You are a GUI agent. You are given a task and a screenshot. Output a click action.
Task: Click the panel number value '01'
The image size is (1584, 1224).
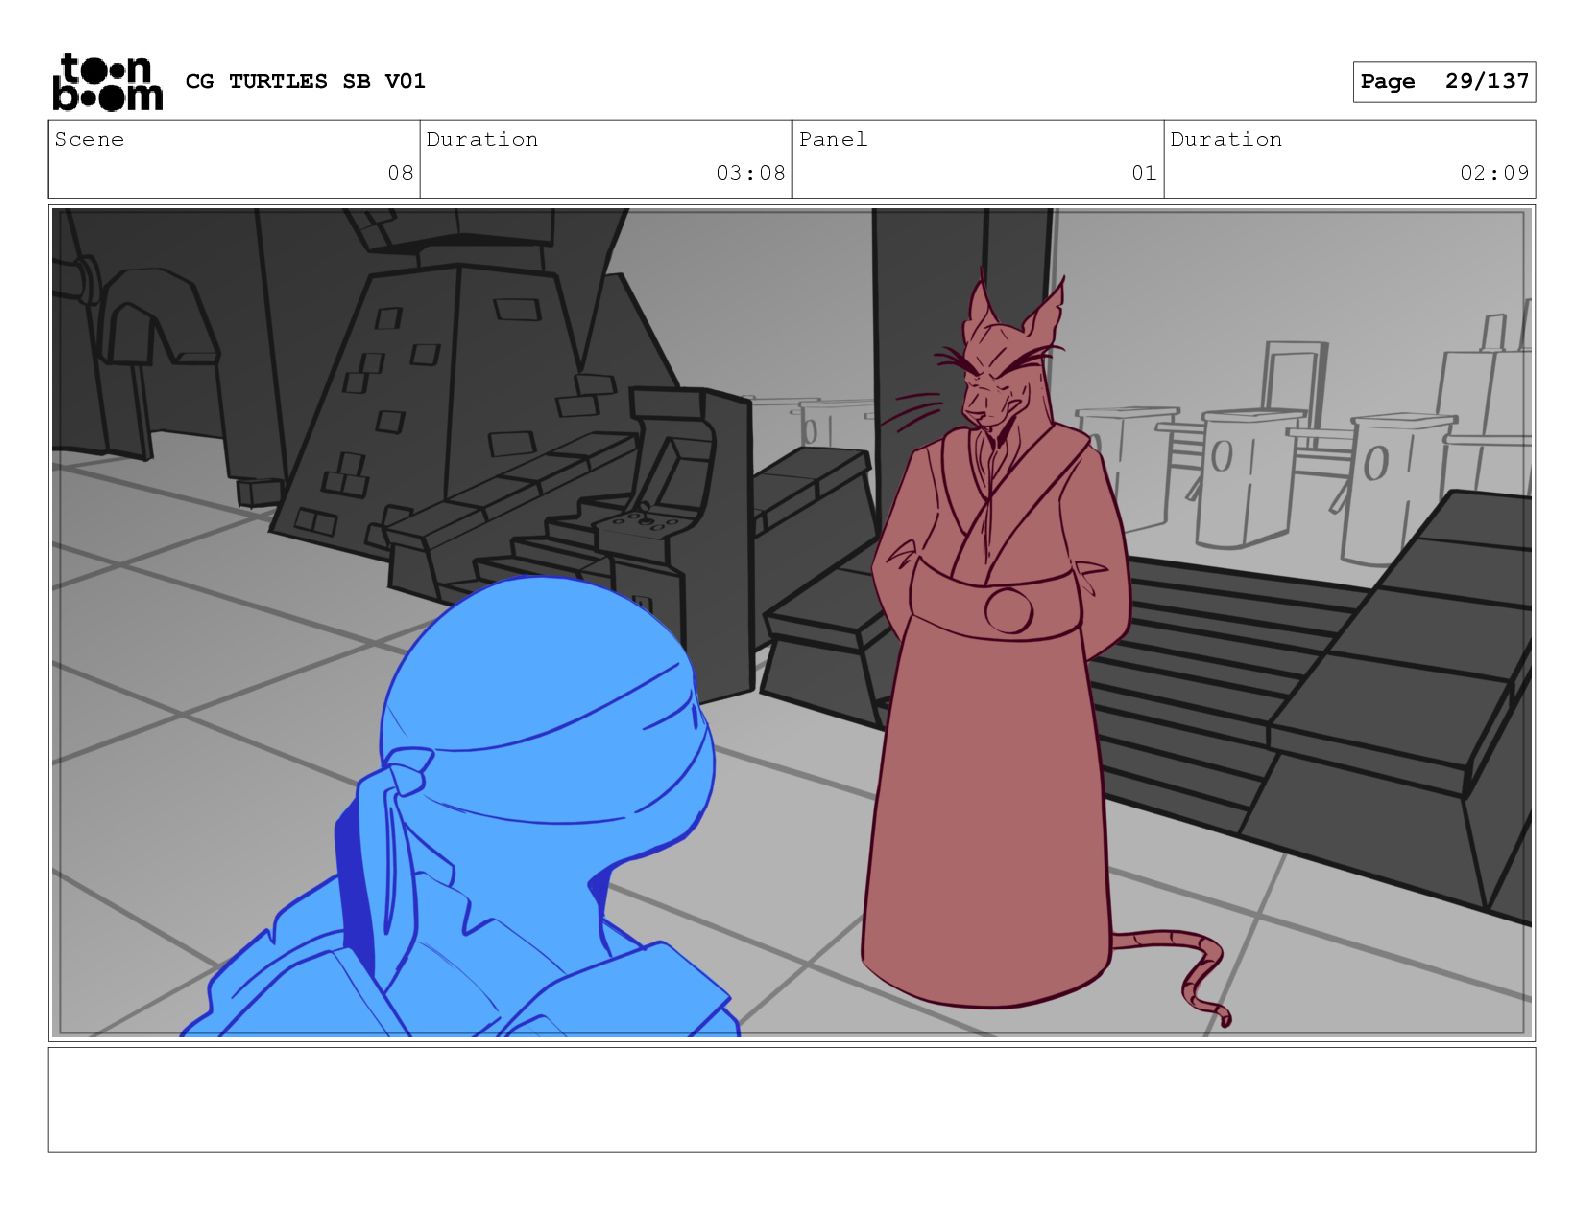click(x=1144, y=173)
